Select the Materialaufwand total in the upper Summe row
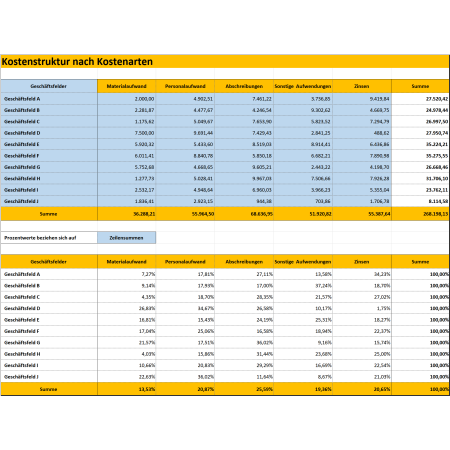Screen dimensions: 450x450 click(126, 214)
